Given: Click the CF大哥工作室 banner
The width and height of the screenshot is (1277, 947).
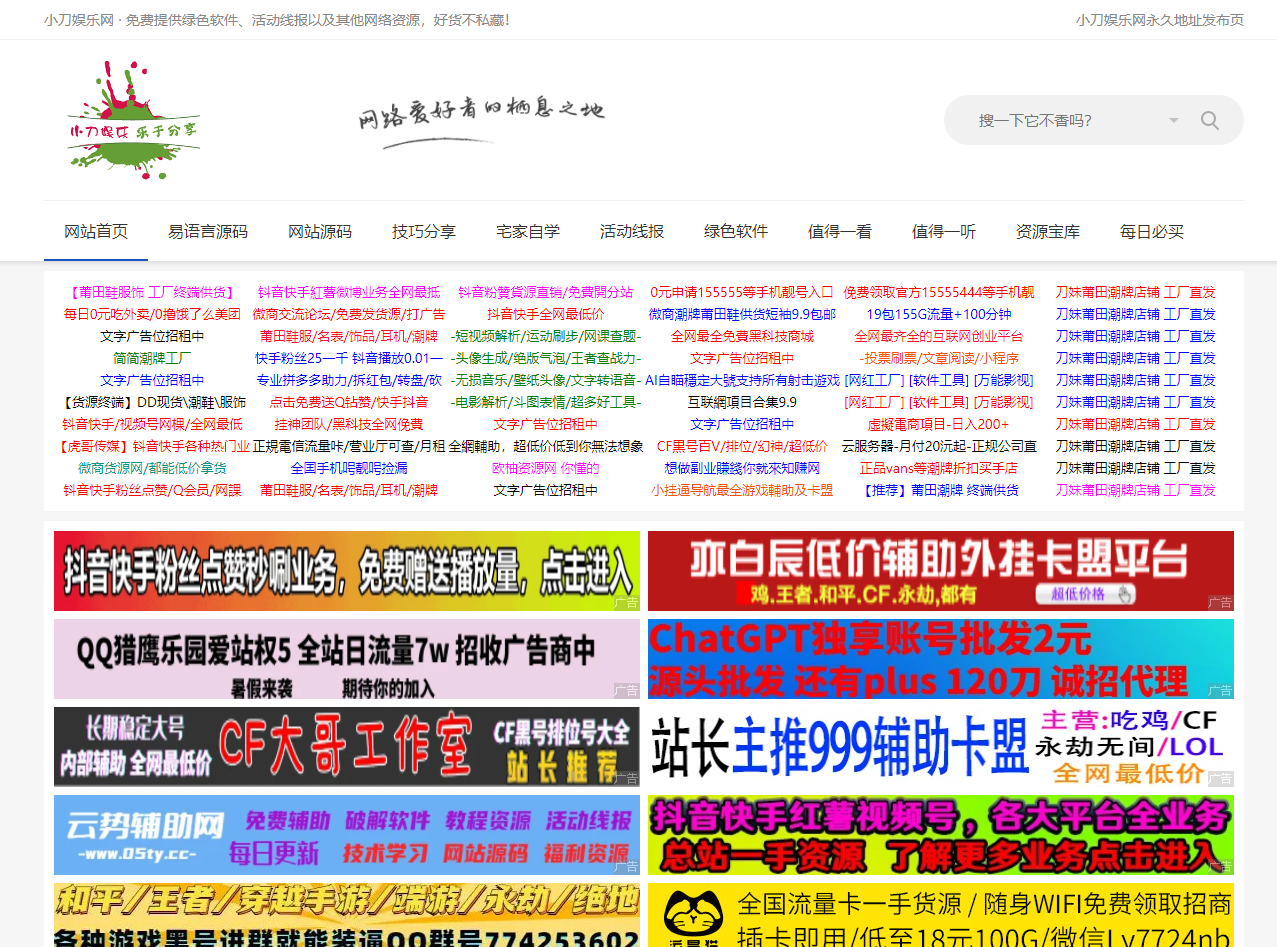Looking at the screenshot, I should (x=346, y=747).
